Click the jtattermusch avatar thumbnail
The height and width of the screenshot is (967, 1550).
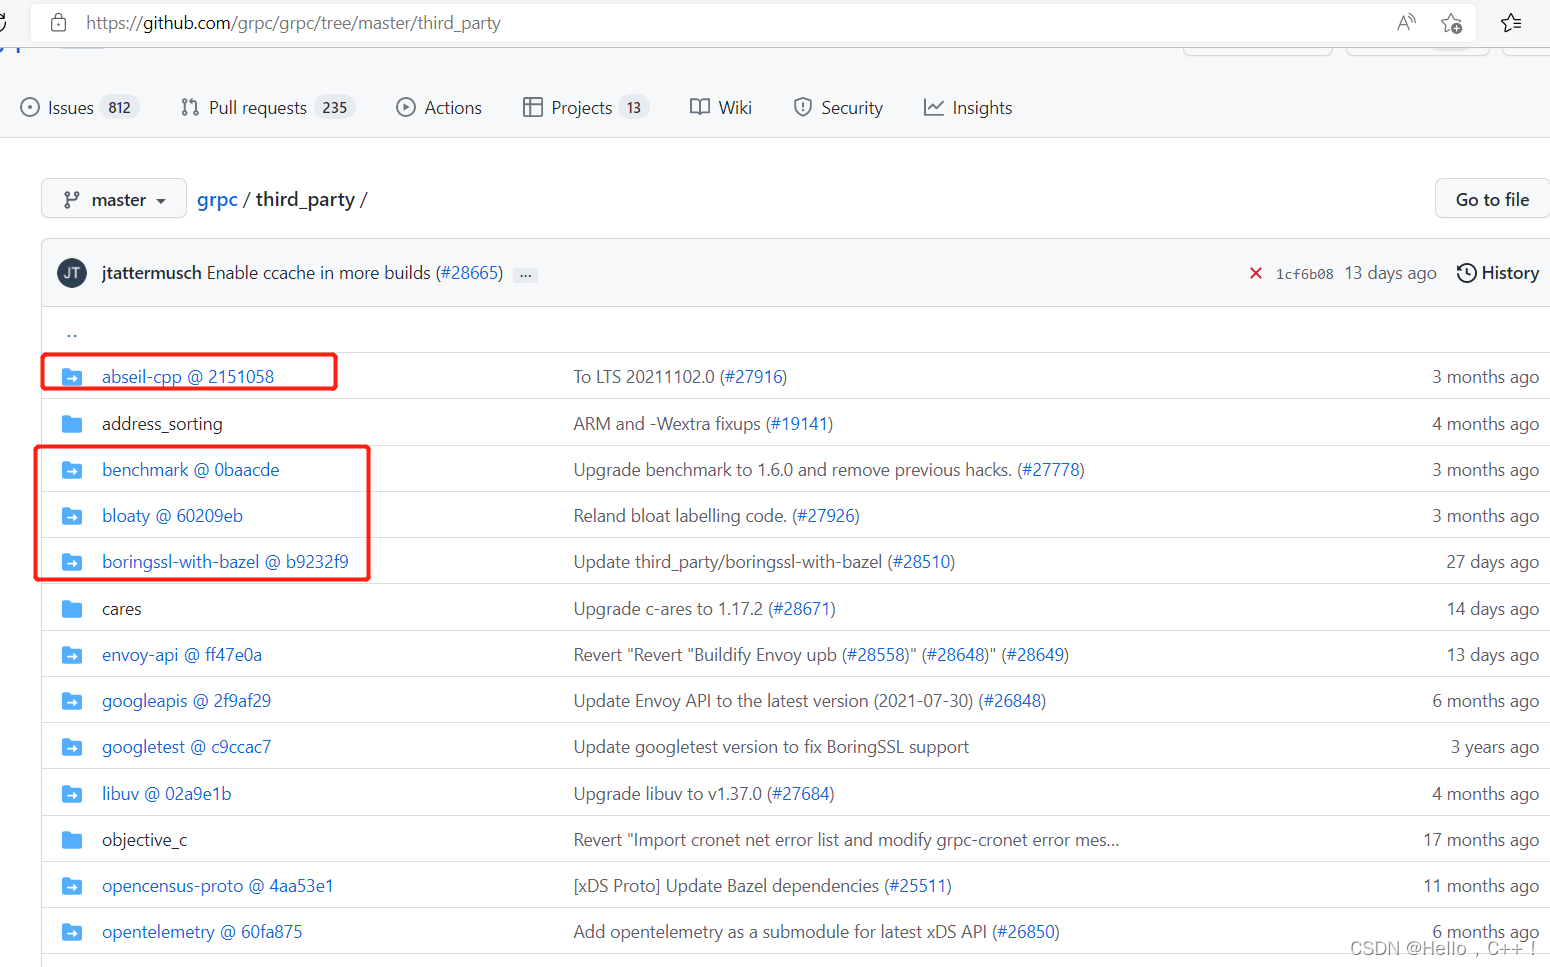[71, 272]
